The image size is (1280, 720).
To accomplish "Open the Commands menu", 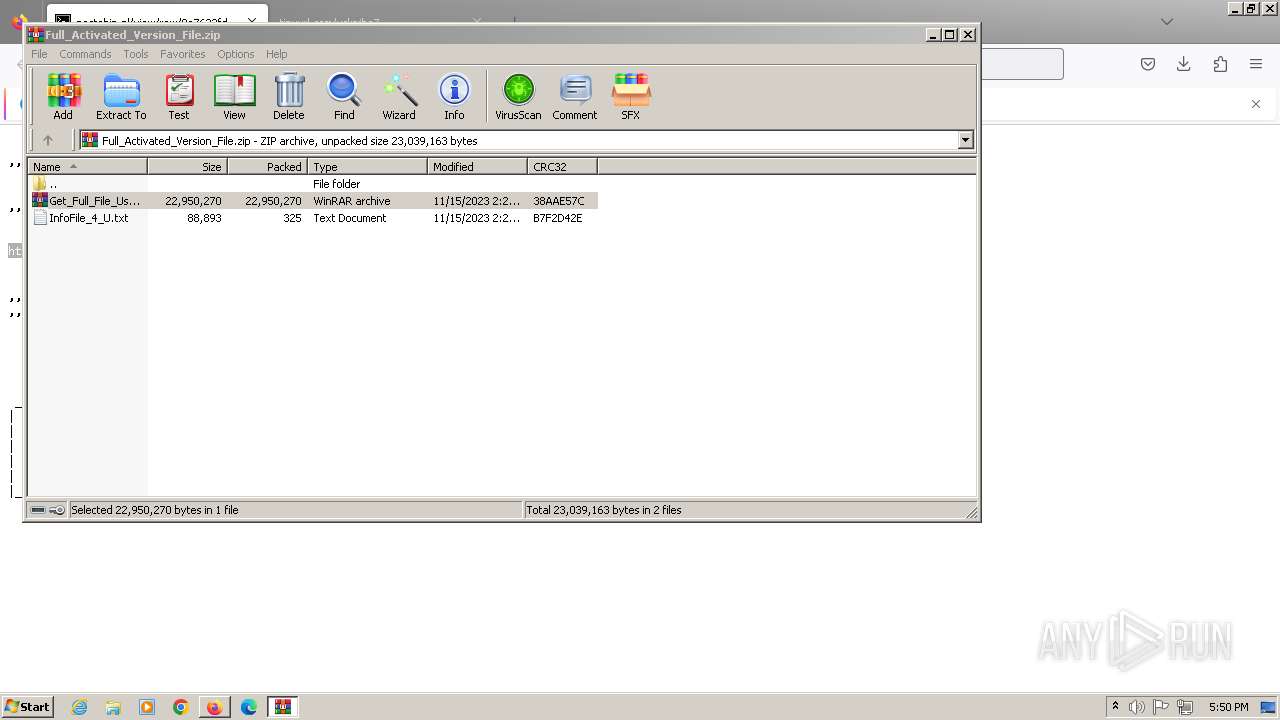I will tap(85, 54).
